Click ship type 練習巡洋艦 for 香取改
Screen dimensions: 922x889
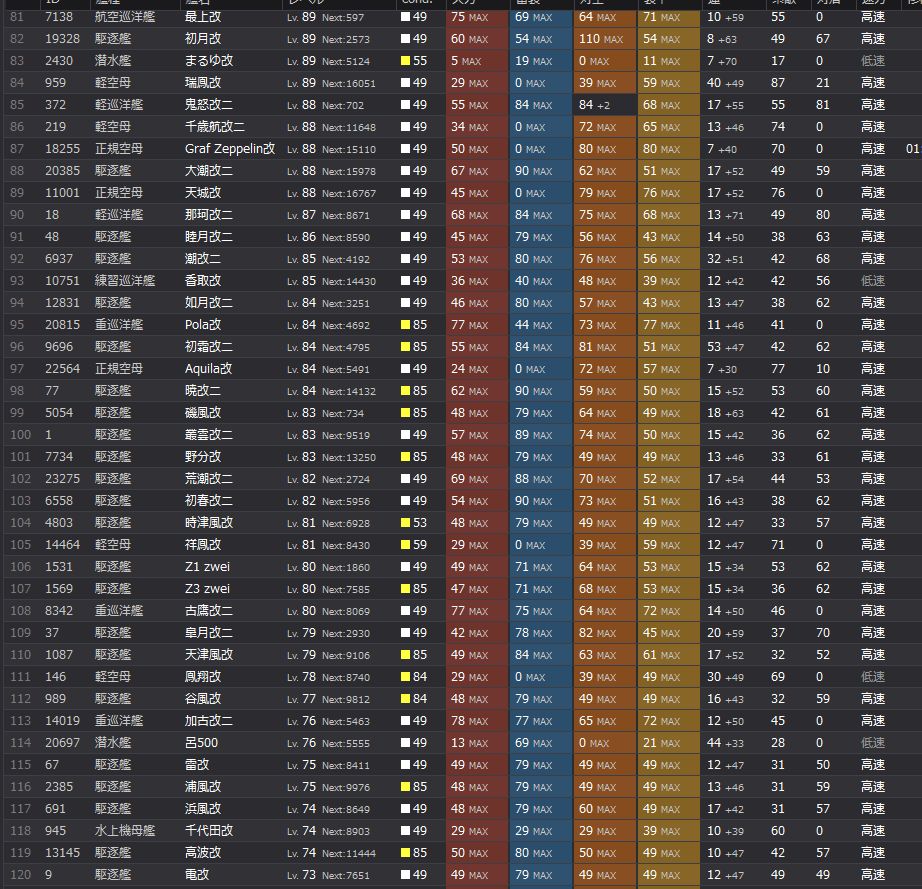click(x=125, y=280)
